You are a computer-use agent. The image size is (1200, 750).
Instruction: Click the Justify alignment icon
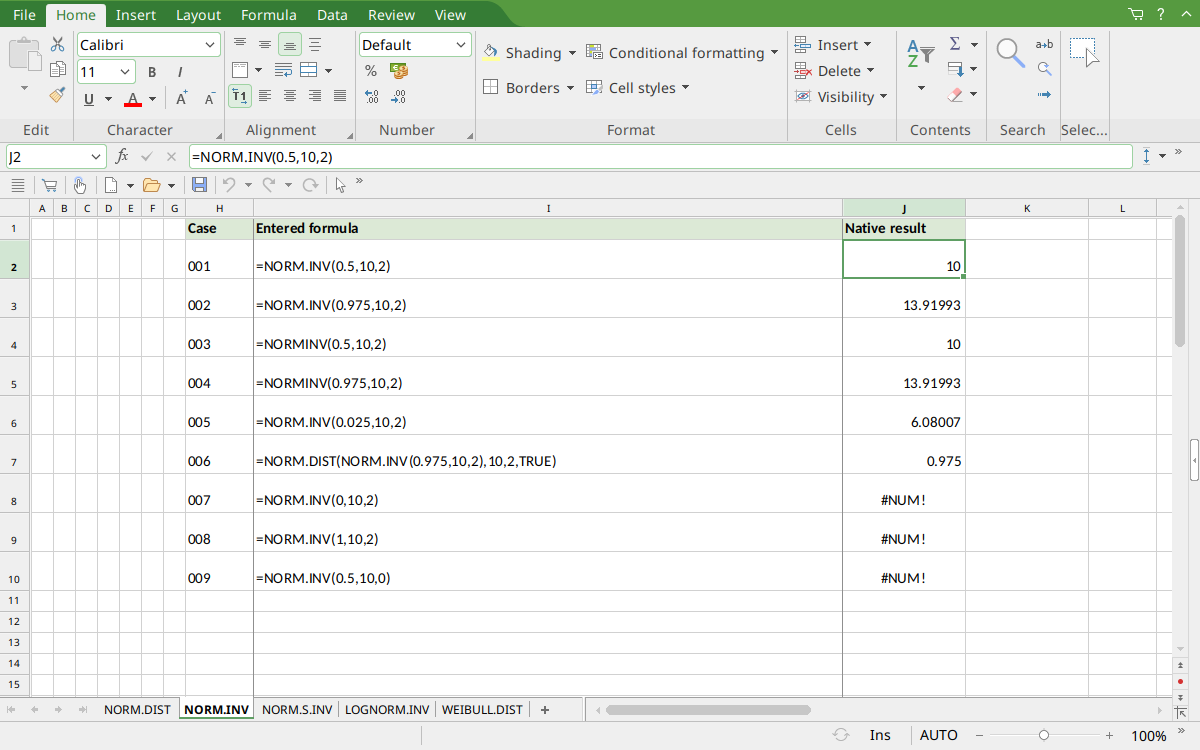[340, 96]
